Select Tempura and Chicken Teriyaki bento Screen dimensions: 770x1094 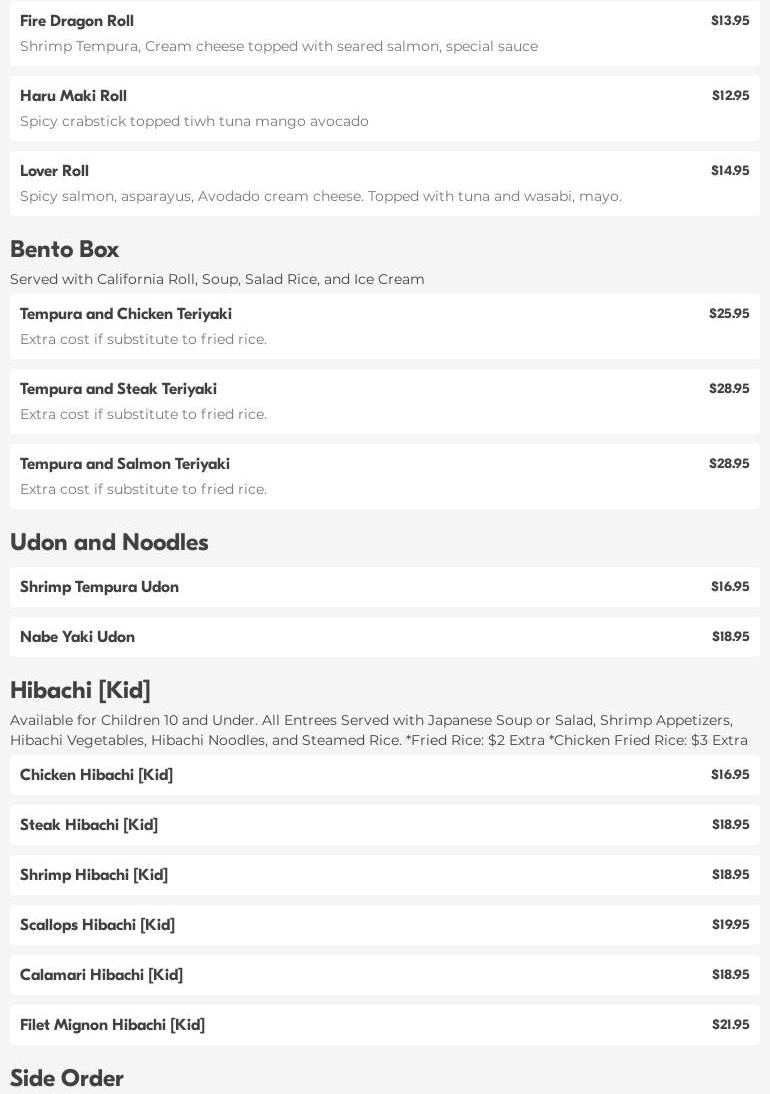(384, 326)
